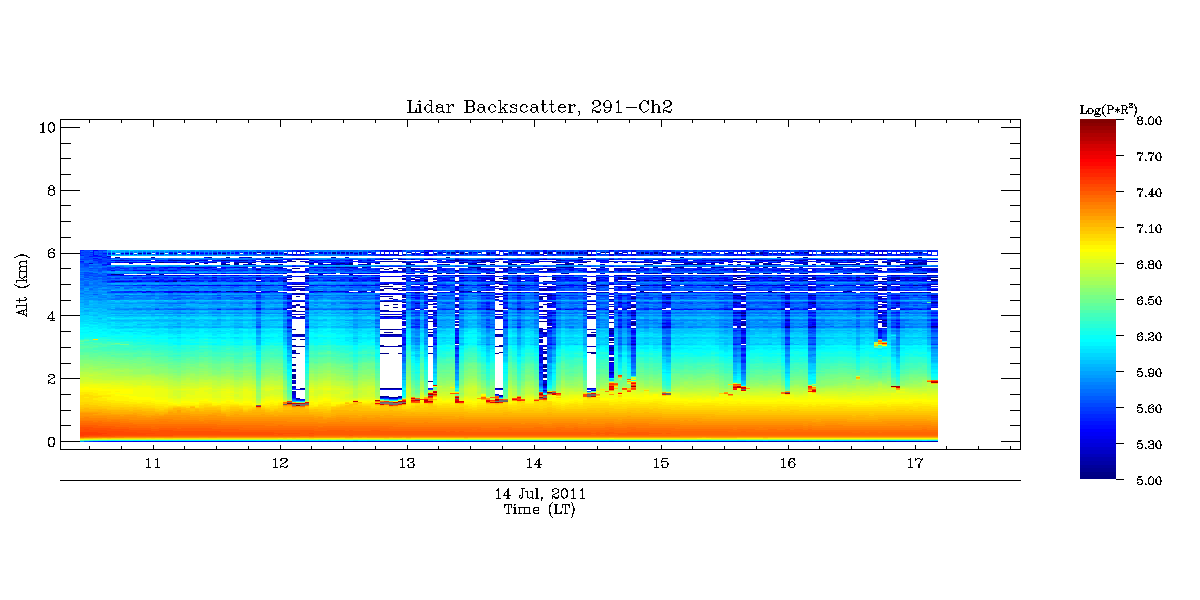Image resolution: width=1200 pixels, height=600 pixels.
Task: Click the colorbar value 8.00
Action: 1150,121
